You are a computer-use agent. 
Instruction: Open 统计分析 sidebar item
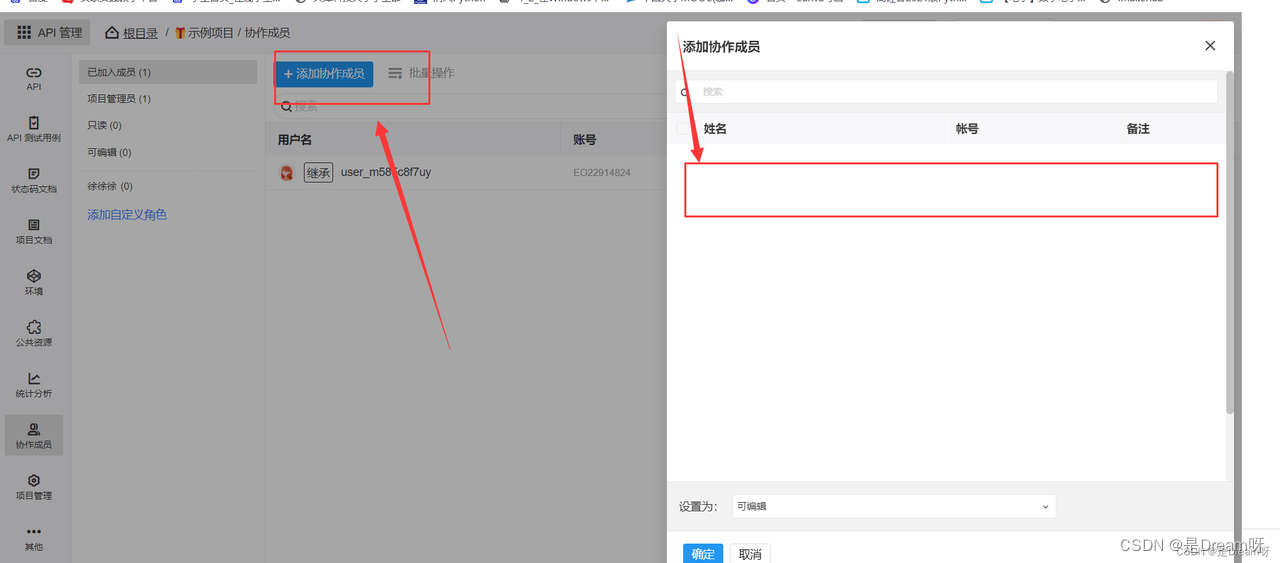point(34,384)
